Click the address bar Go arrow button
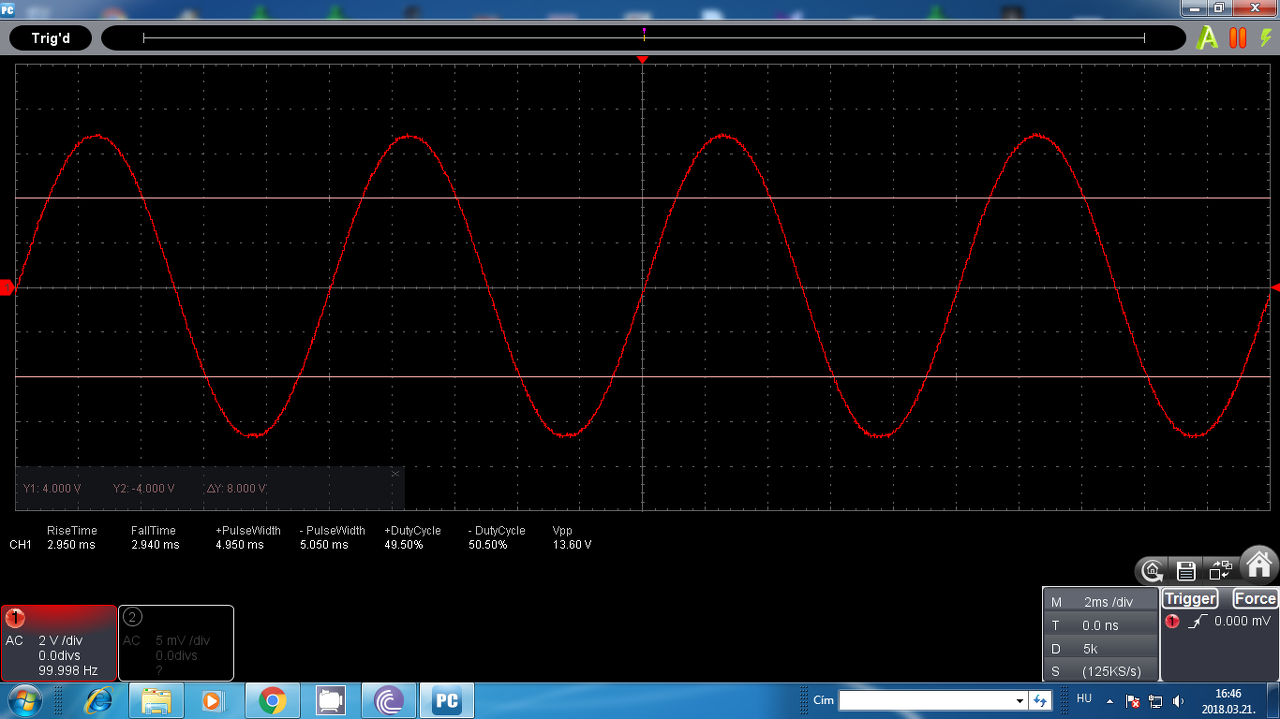 (1040, 700)
